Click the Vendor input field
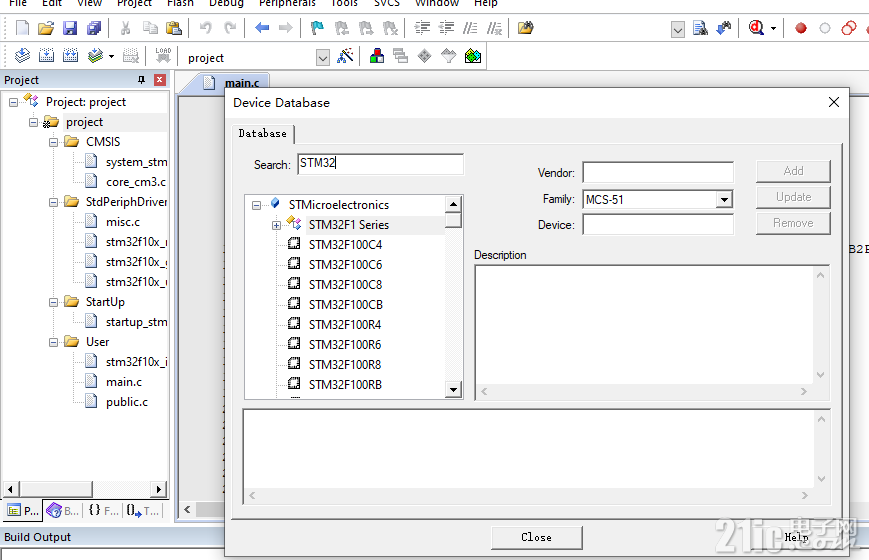This screenshot has width=869, height=560. tap(658, 172)
